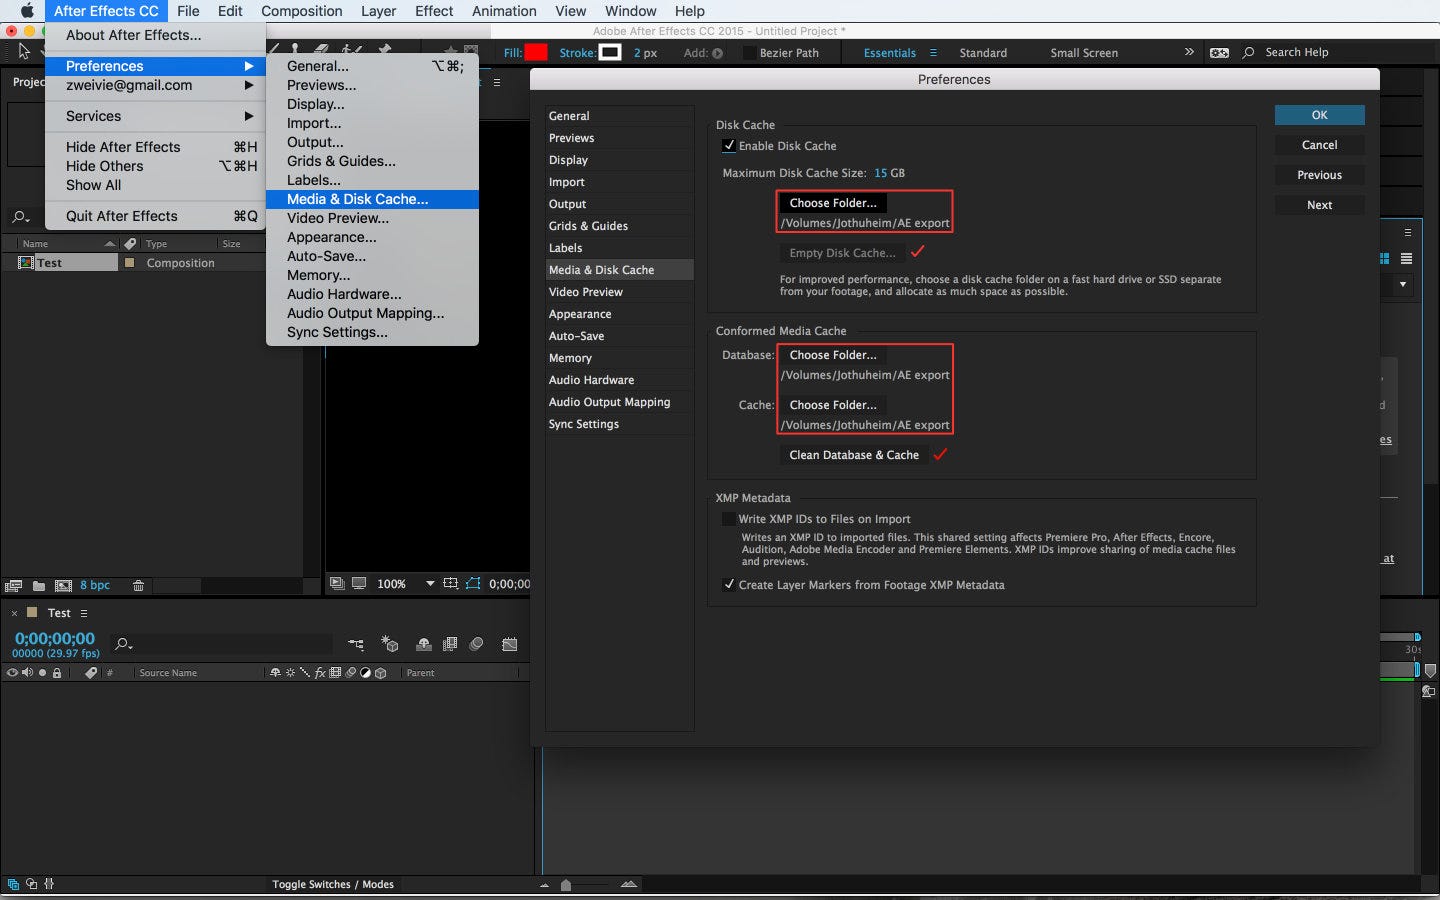Enable Frame Blending icon in timeline
1440x900 pixels.
(x=450, y=645)
